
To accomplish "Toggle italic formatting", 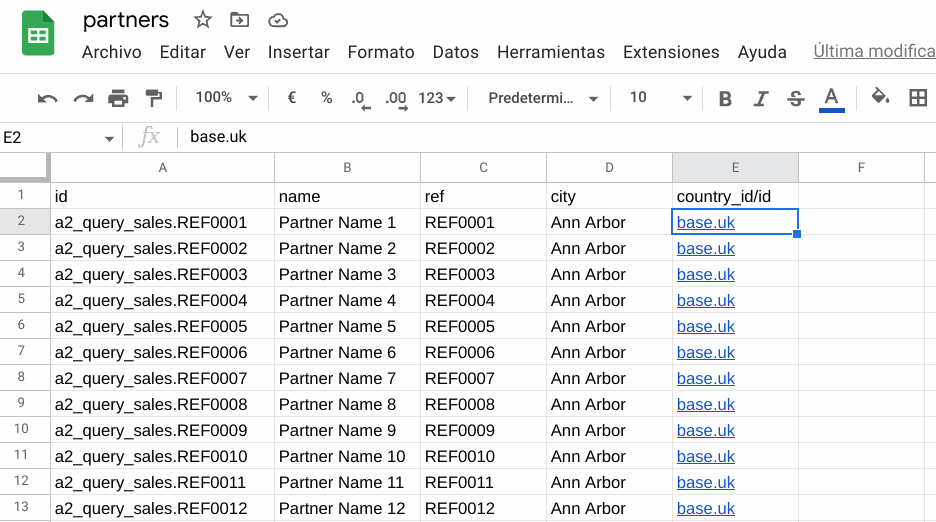I will pyautogui.click(x=760, y=99).
